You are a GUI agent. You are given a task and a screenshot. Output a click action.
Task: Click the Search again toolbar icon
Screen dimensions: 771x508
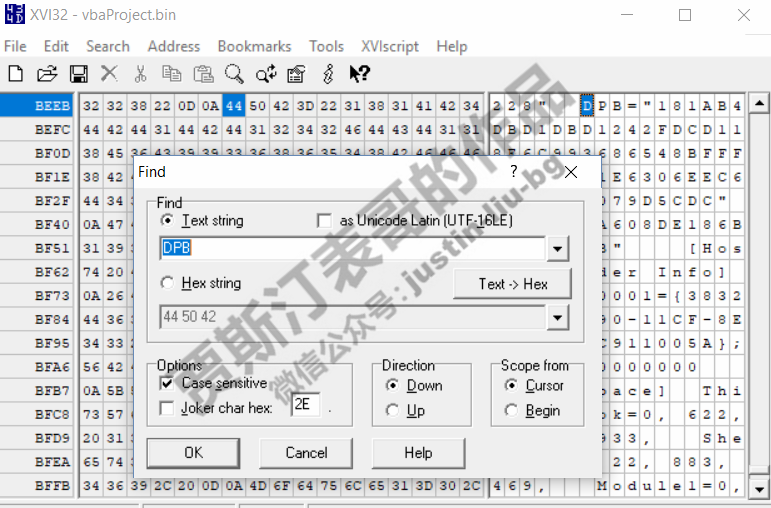[x=265, y=74]
